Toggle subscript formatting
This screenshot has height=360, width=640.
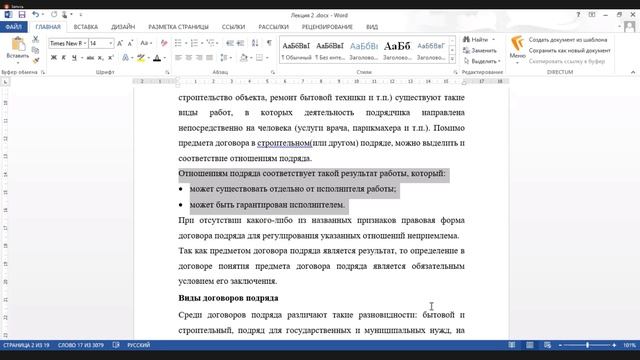click(x=100, y=58)
